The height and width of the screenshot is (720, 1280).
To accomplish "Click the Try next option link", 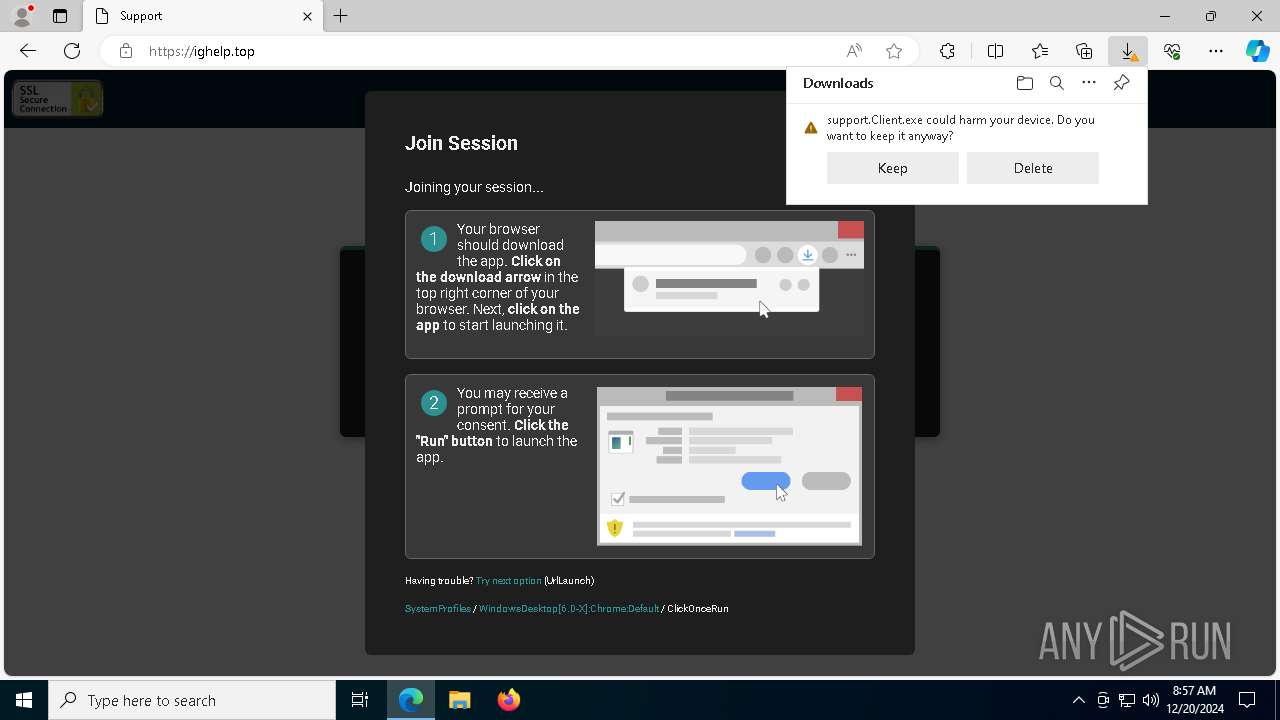I will point(508,581).
